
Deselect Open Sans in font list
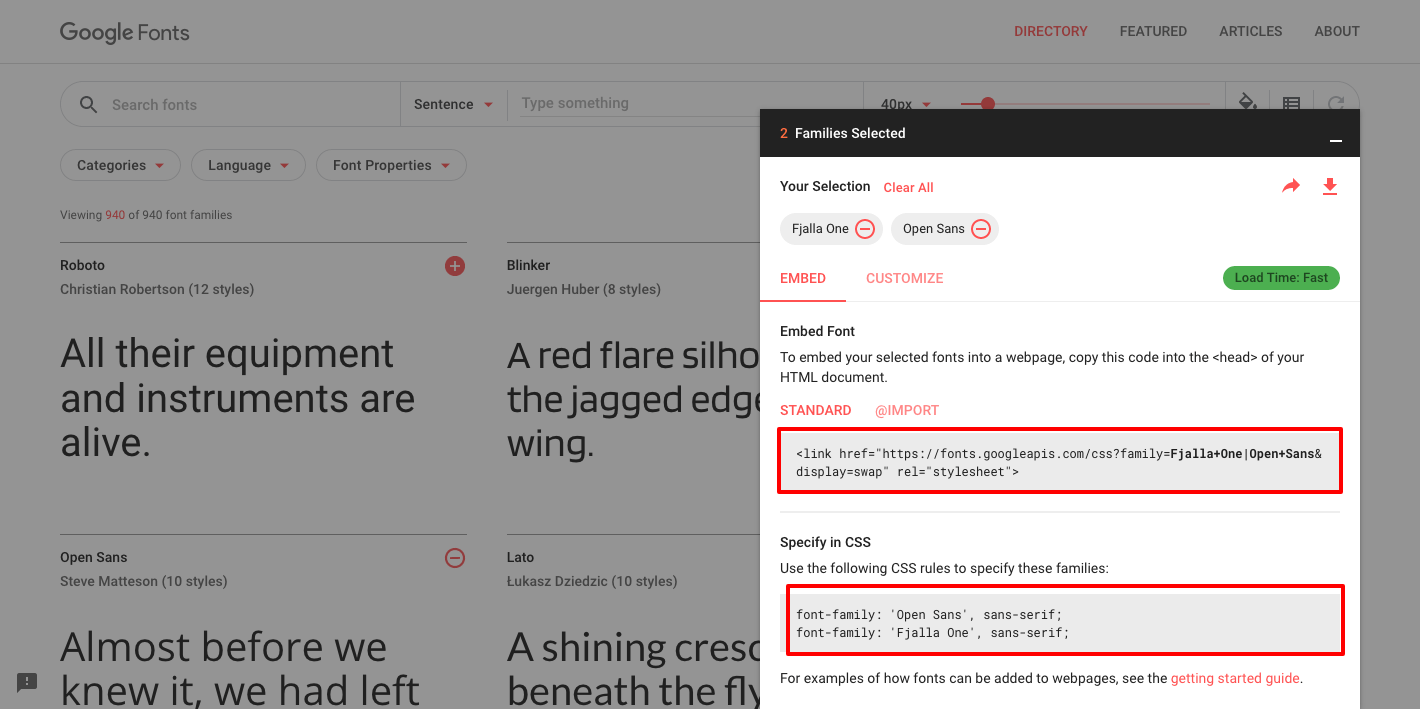pos(455,558)
